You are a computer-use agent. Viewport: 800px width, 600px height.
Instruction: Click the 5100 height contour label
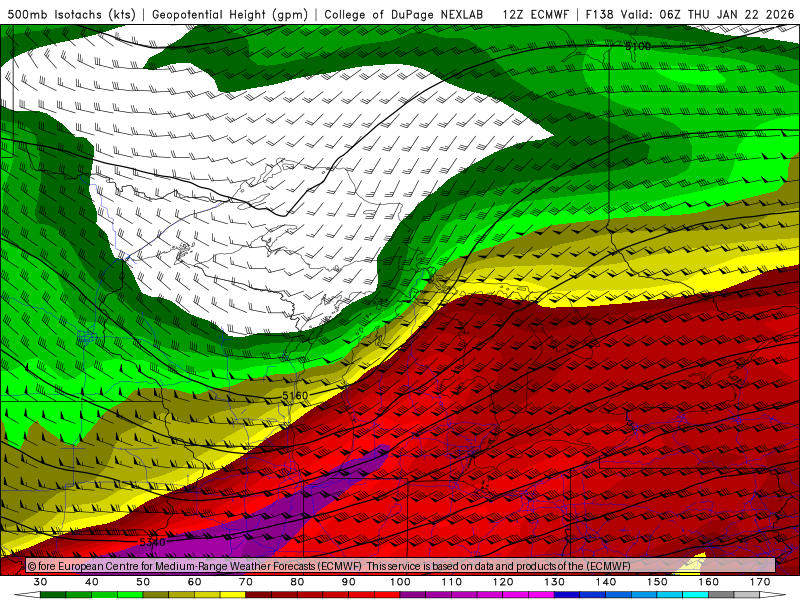tap(638, 46)
